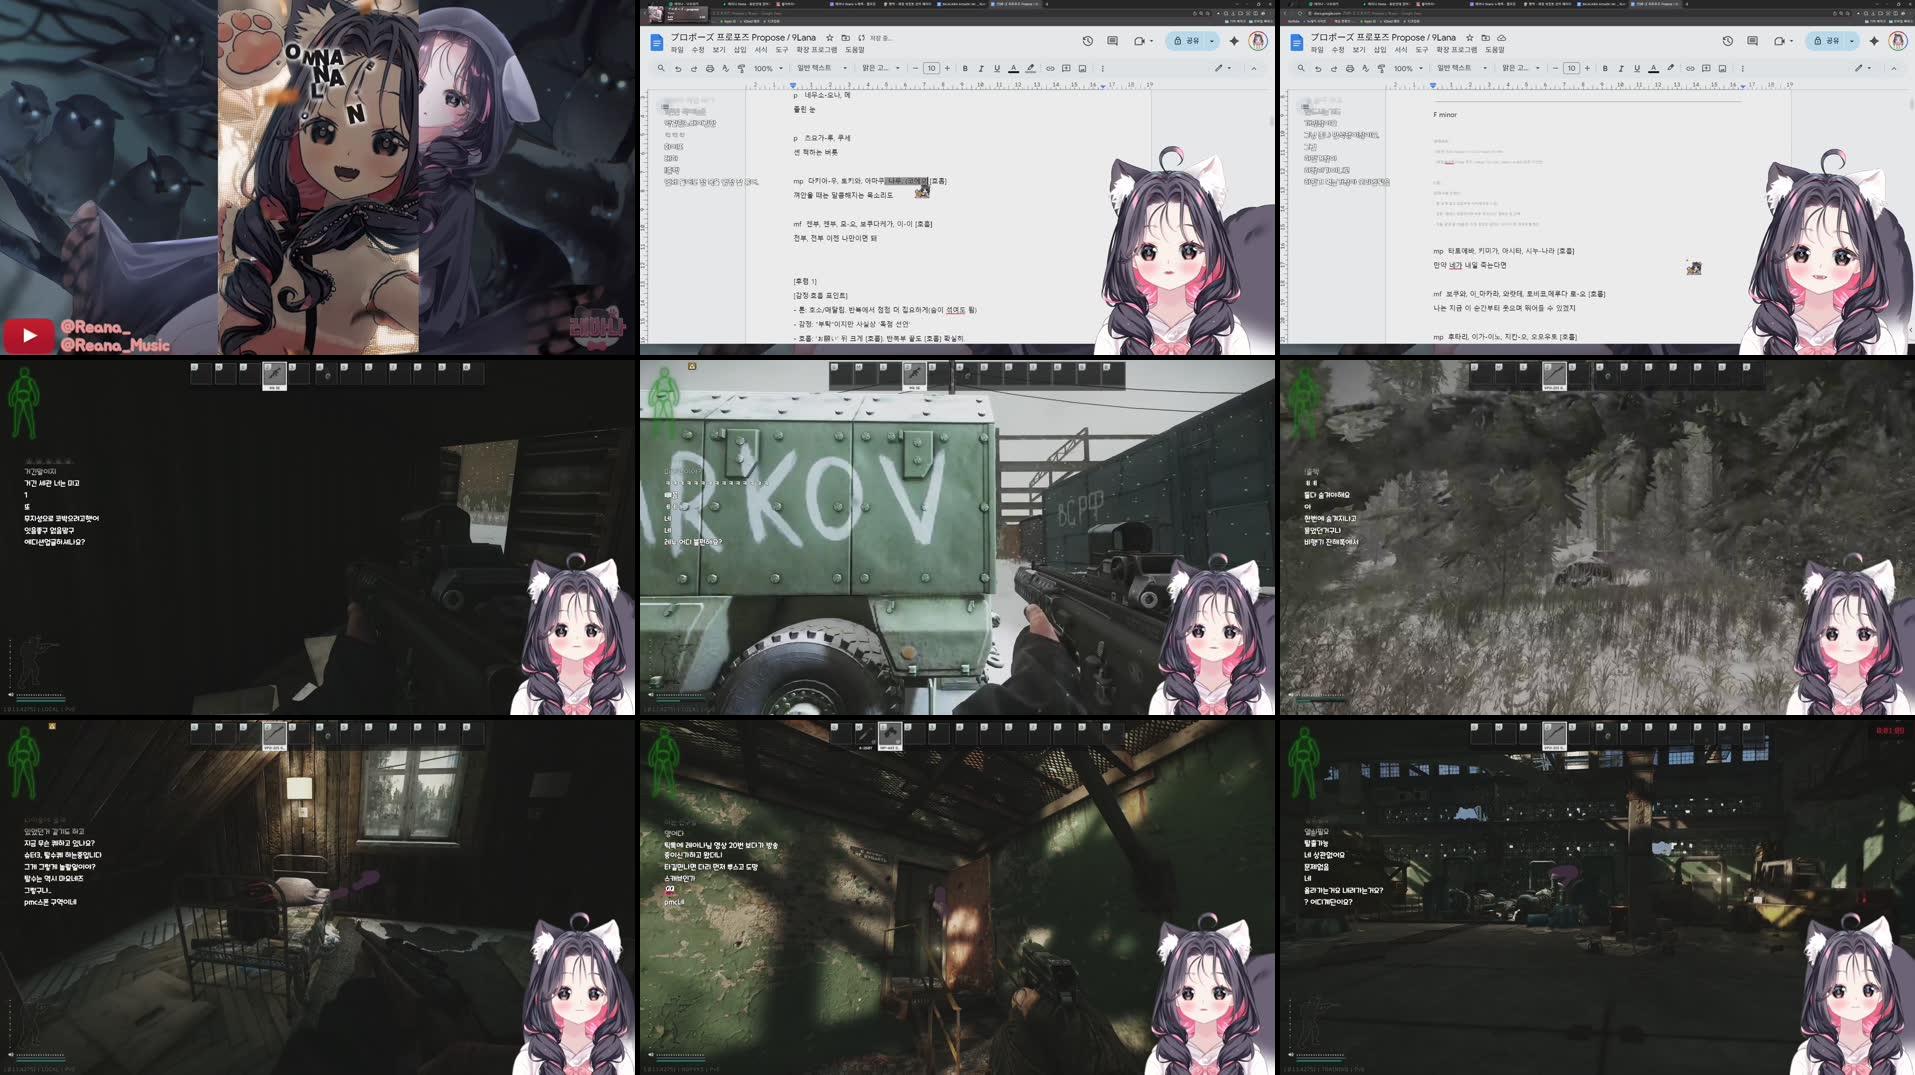
Task: Toggle bold formatting in the Docs toolbar
Action: [x=964, y=68]
